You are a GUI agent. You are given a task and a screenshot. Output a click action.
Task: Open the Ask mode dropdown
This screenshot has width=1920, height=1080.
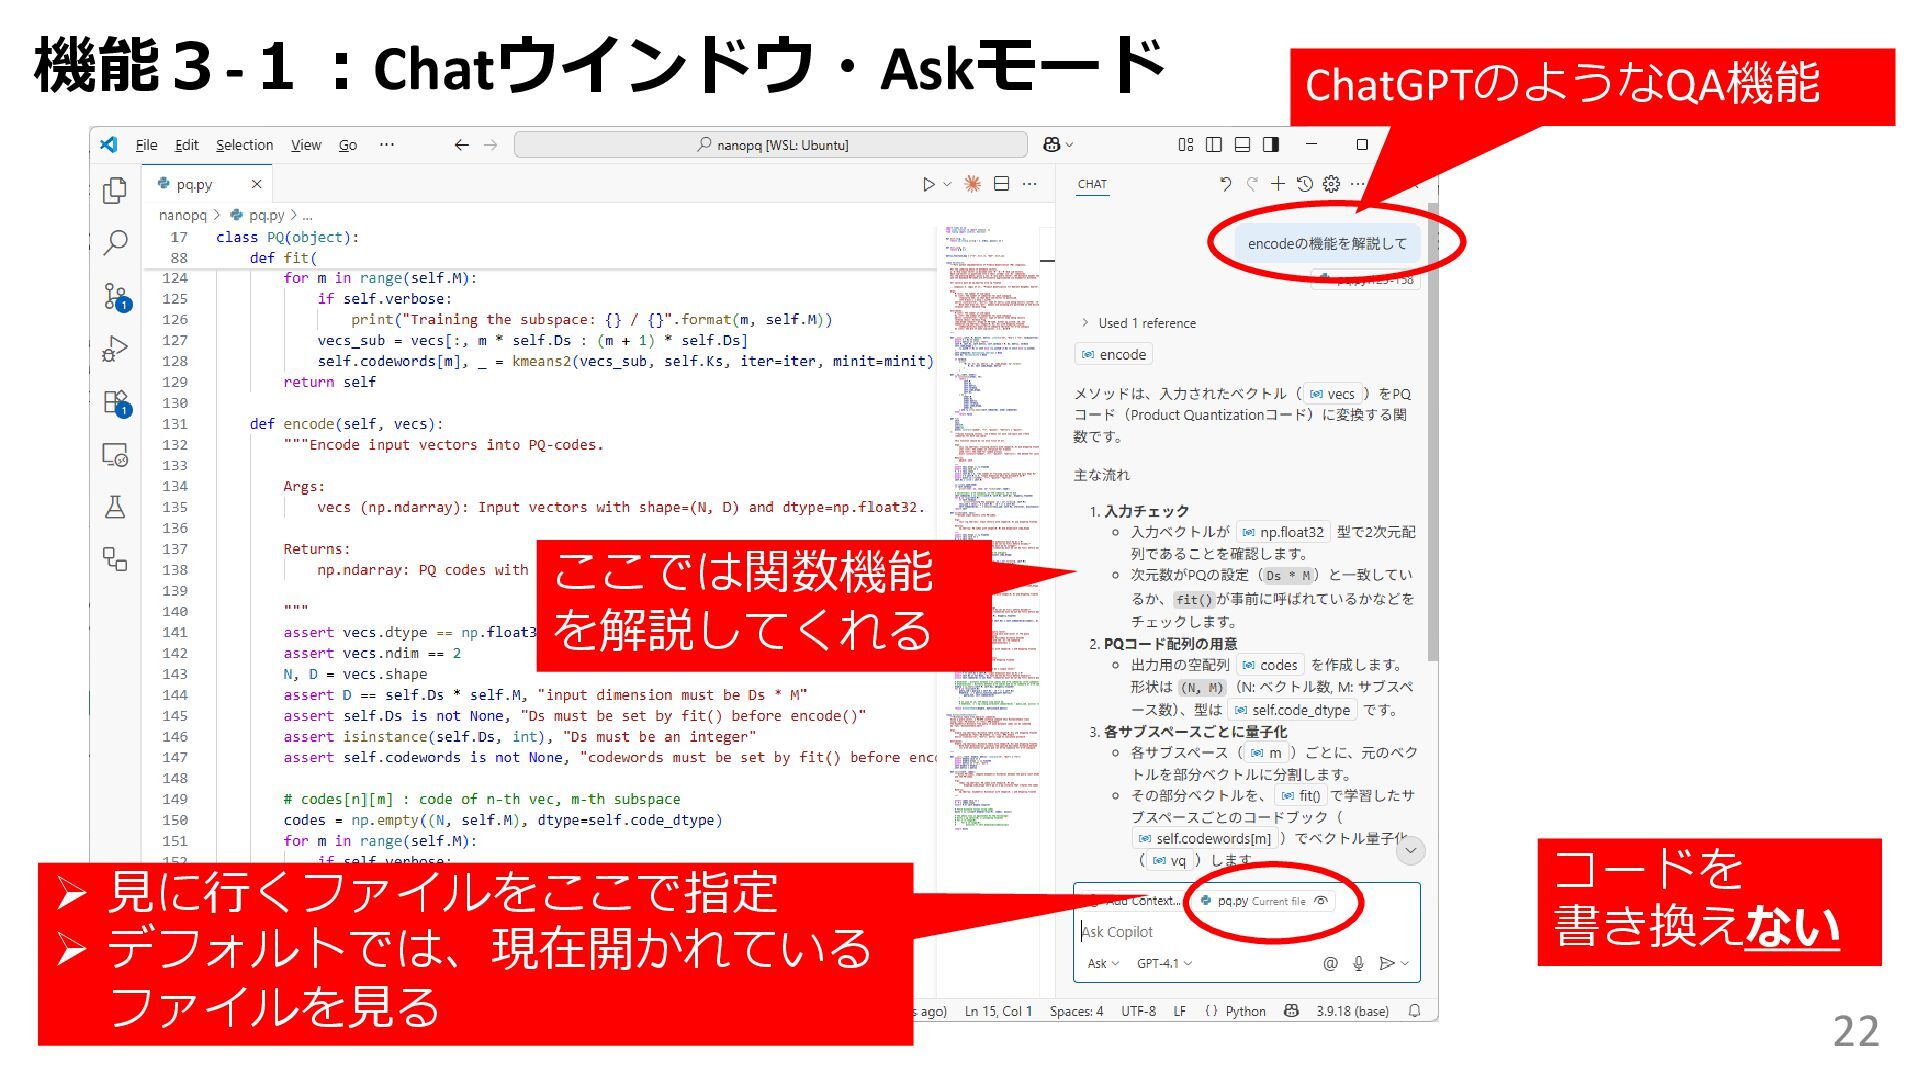(x=1103, y=964)
